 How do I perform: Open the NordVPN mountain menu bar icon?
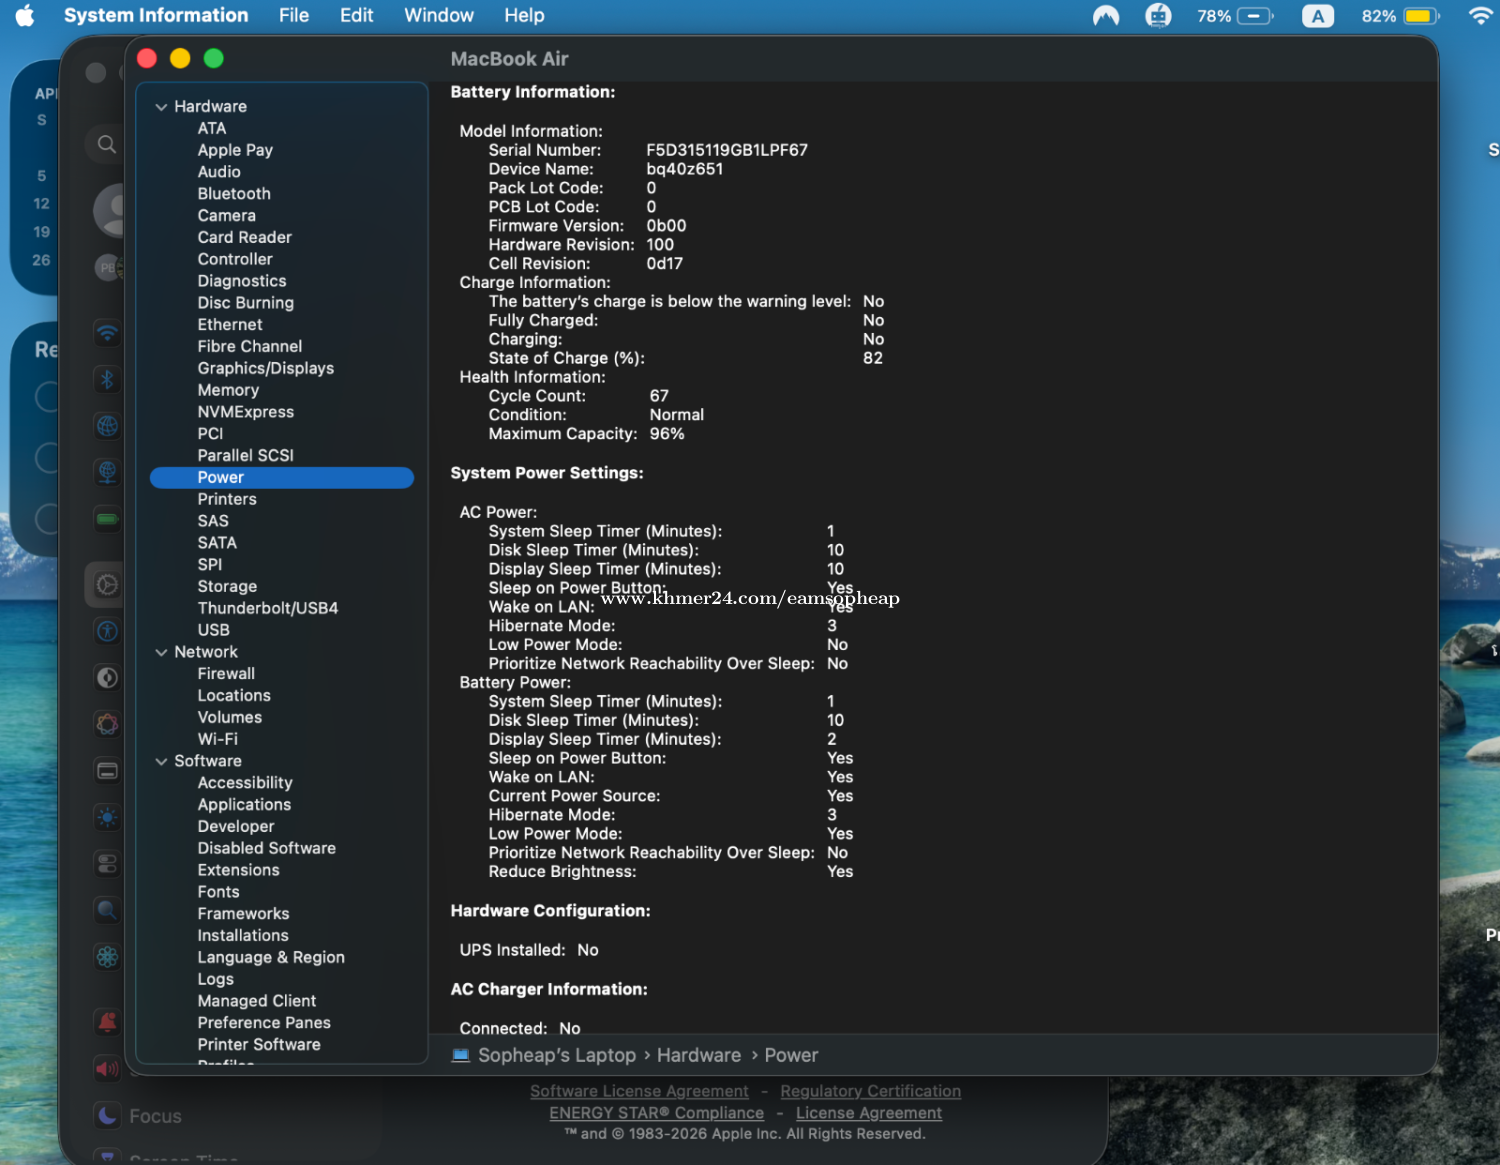point(1106,16)
